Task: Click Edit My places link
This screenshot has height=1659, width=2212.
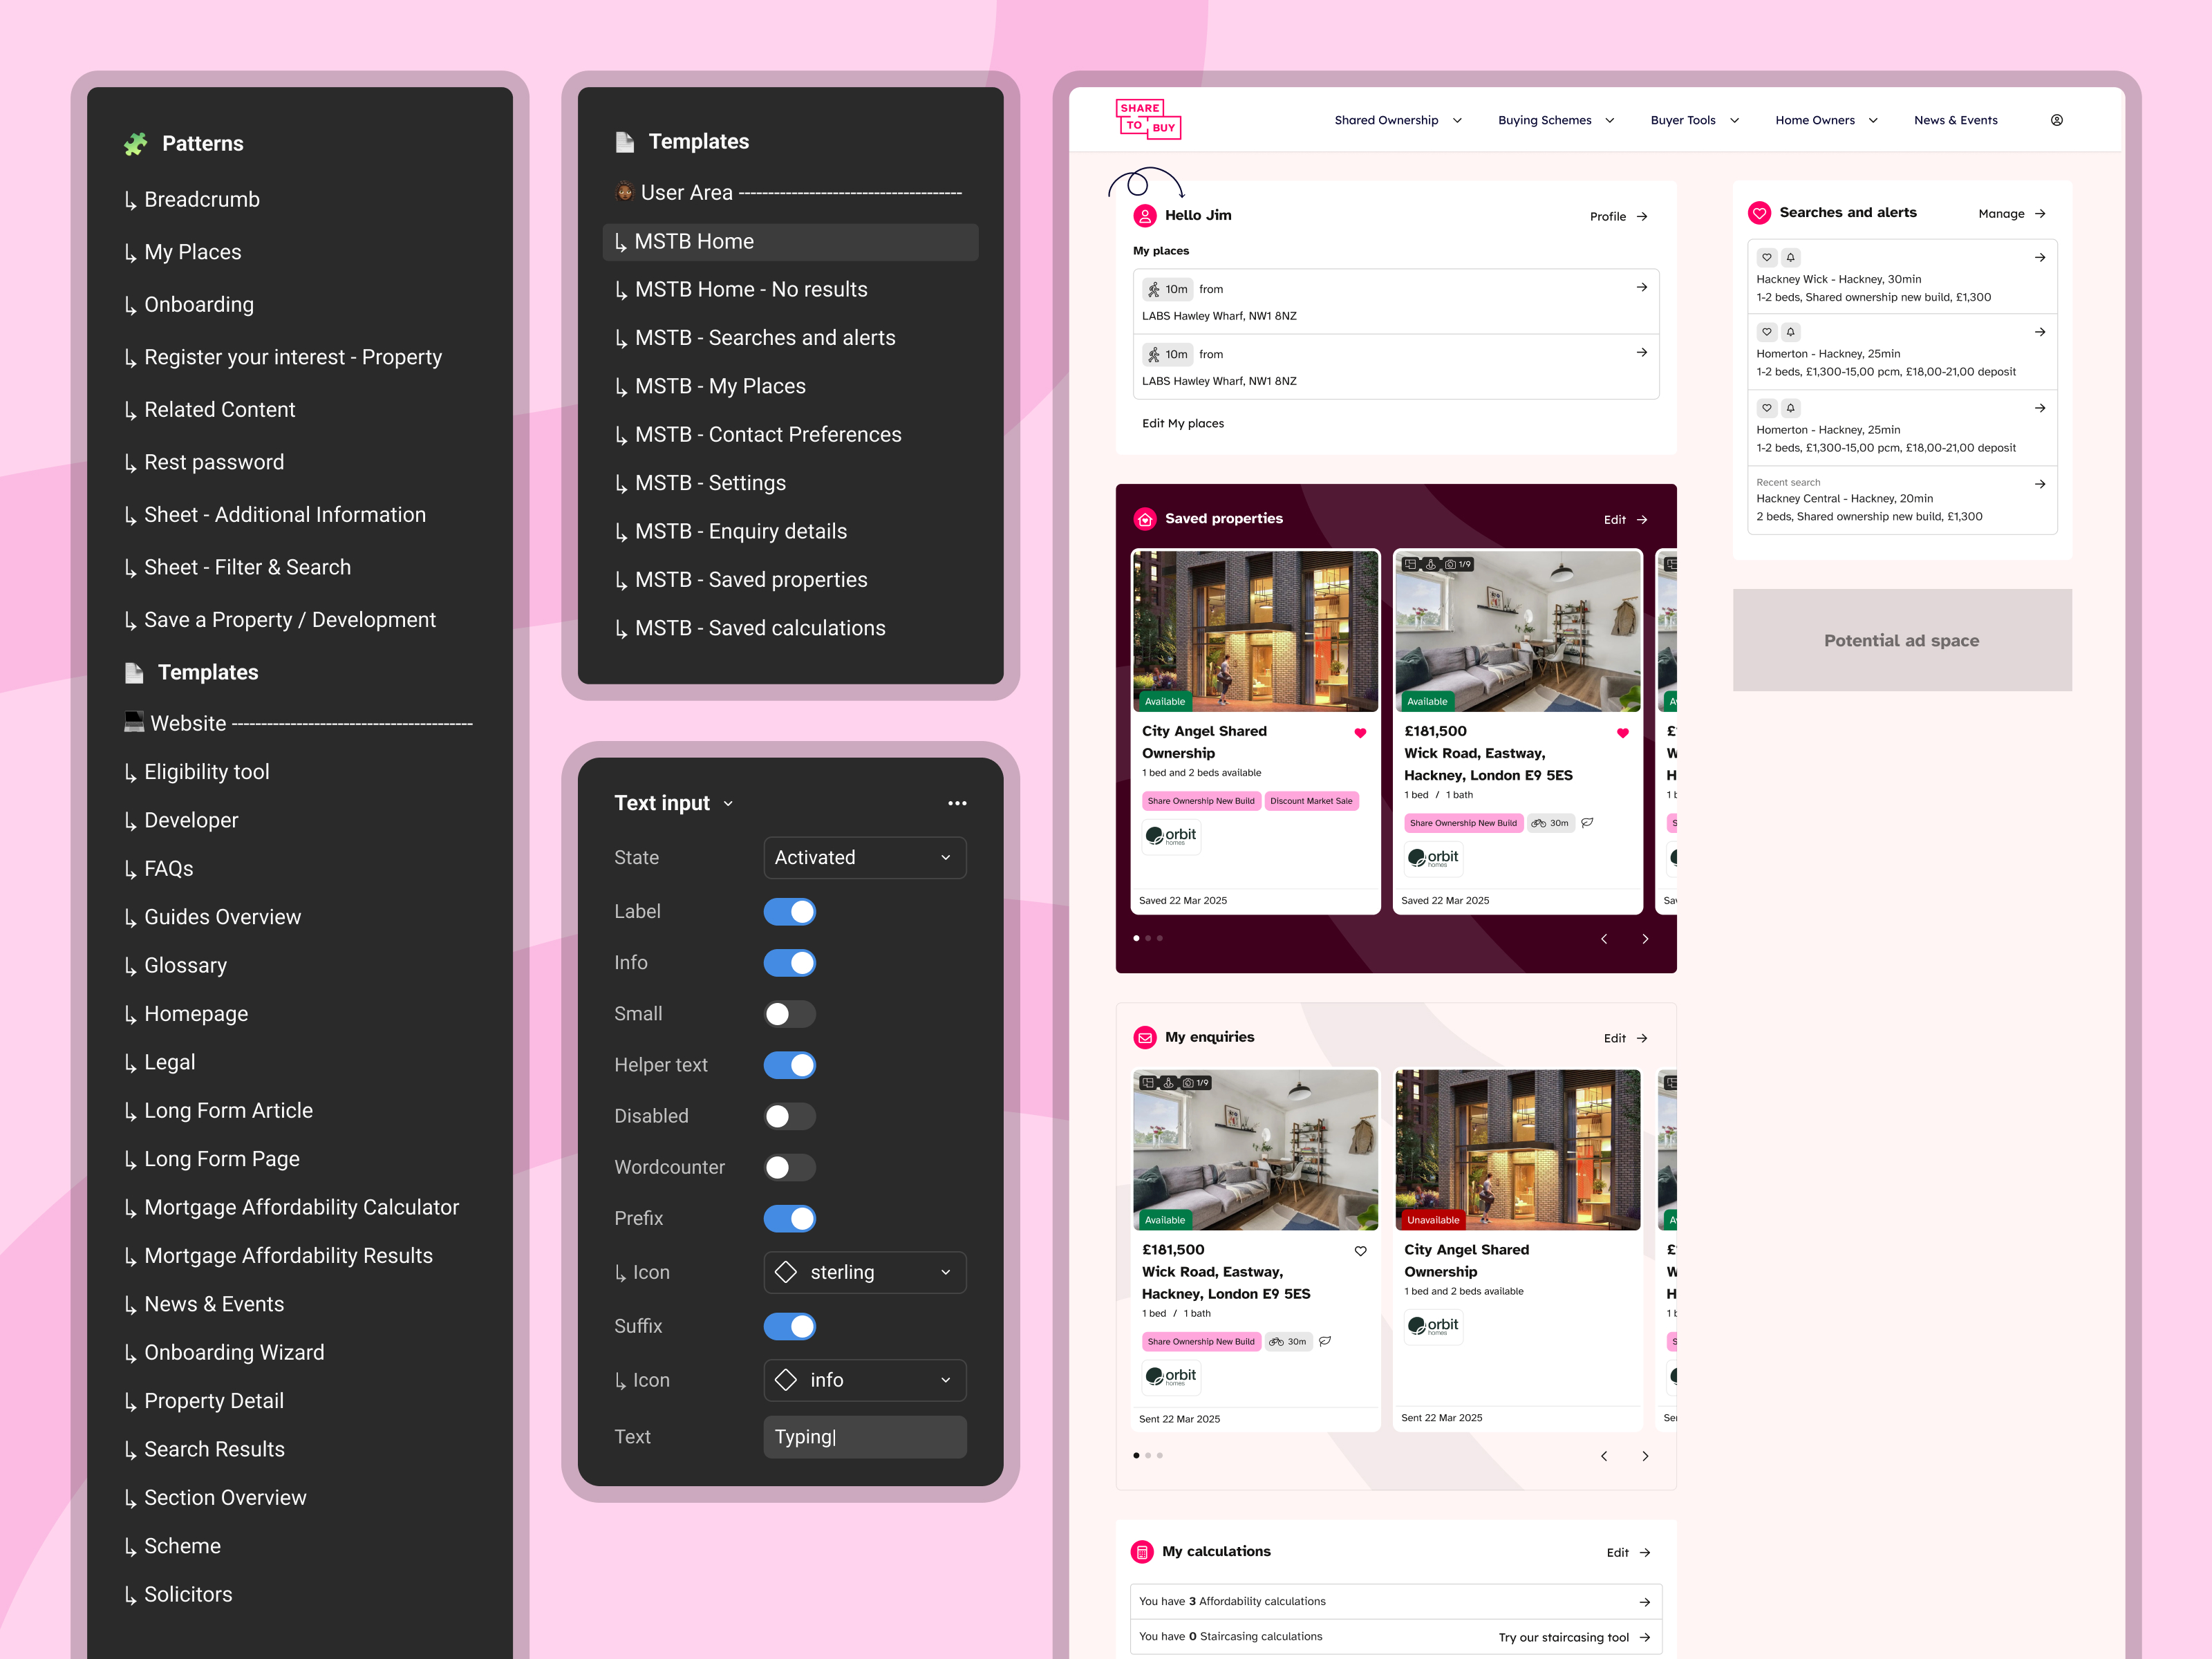Action: (1183, 424)
